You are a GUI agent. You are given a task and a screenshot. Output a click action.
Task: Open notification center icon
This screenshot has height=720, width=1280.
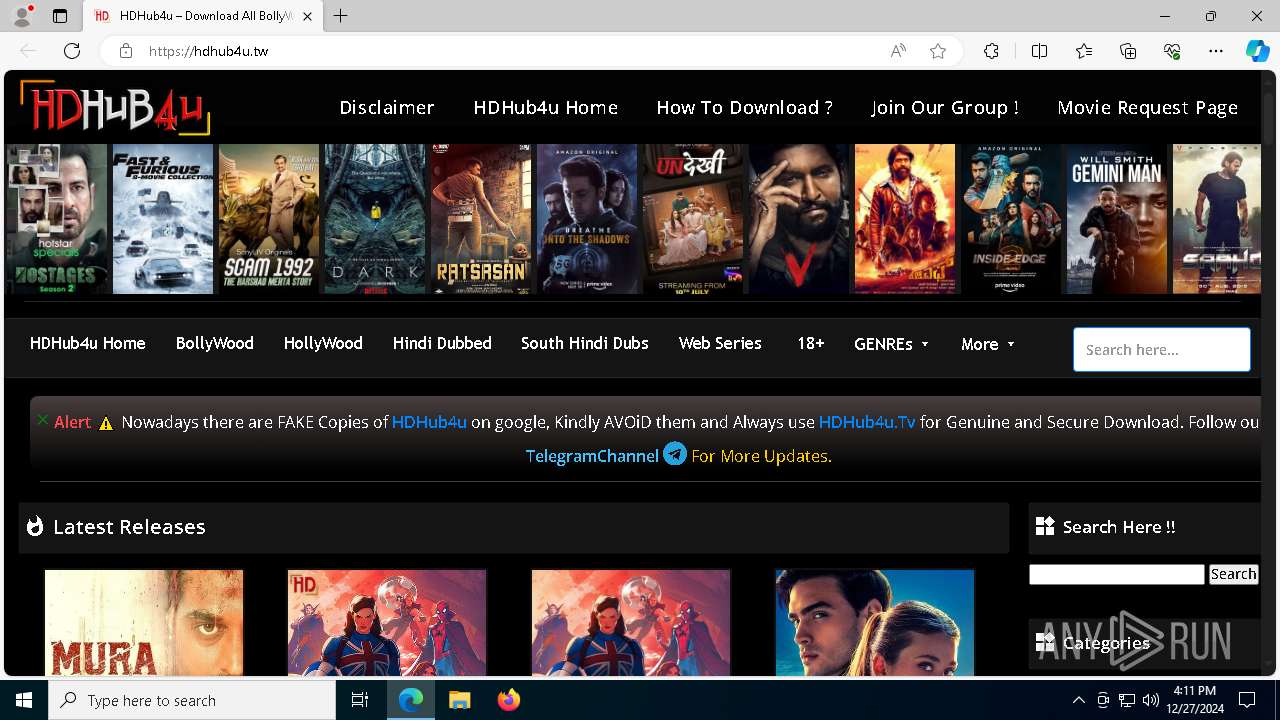1247,700
